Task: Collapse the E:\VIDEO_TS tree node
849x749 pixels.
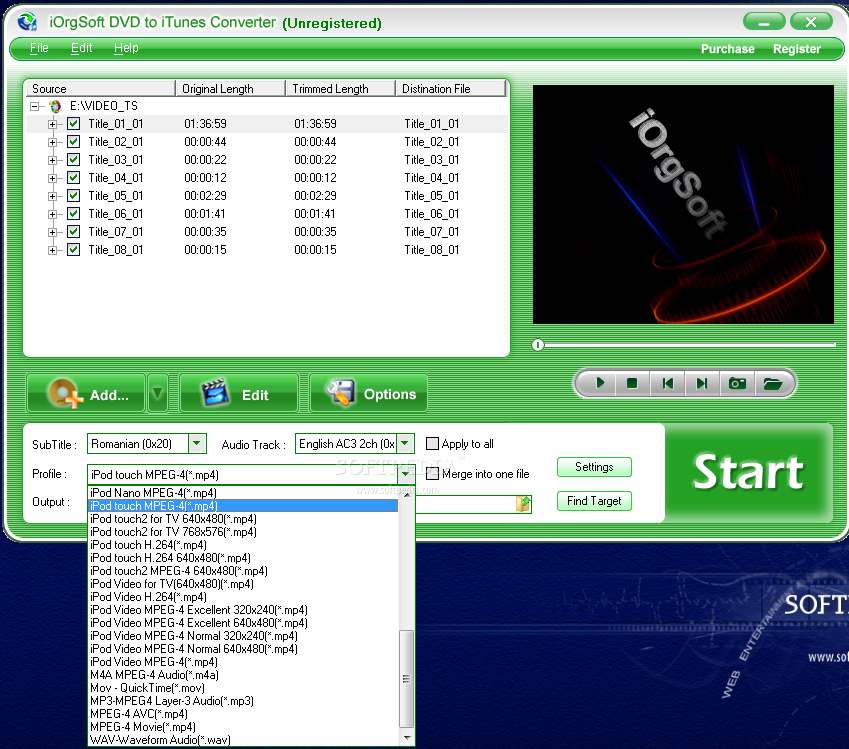Action: click(x=35, y=106)
